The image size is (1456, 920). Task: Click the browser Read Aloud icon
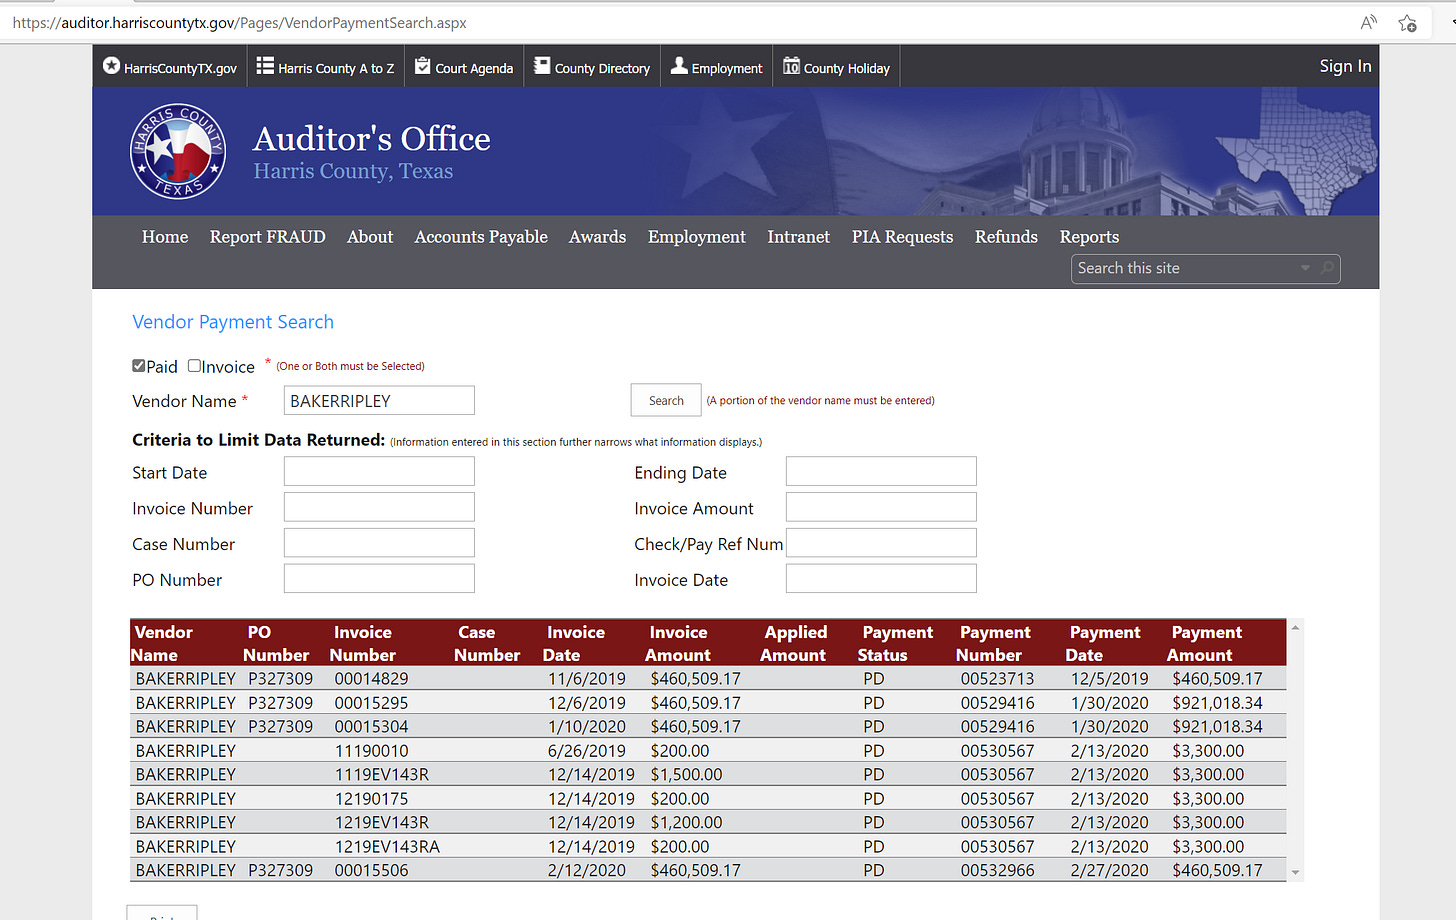tap(1368, 22)
